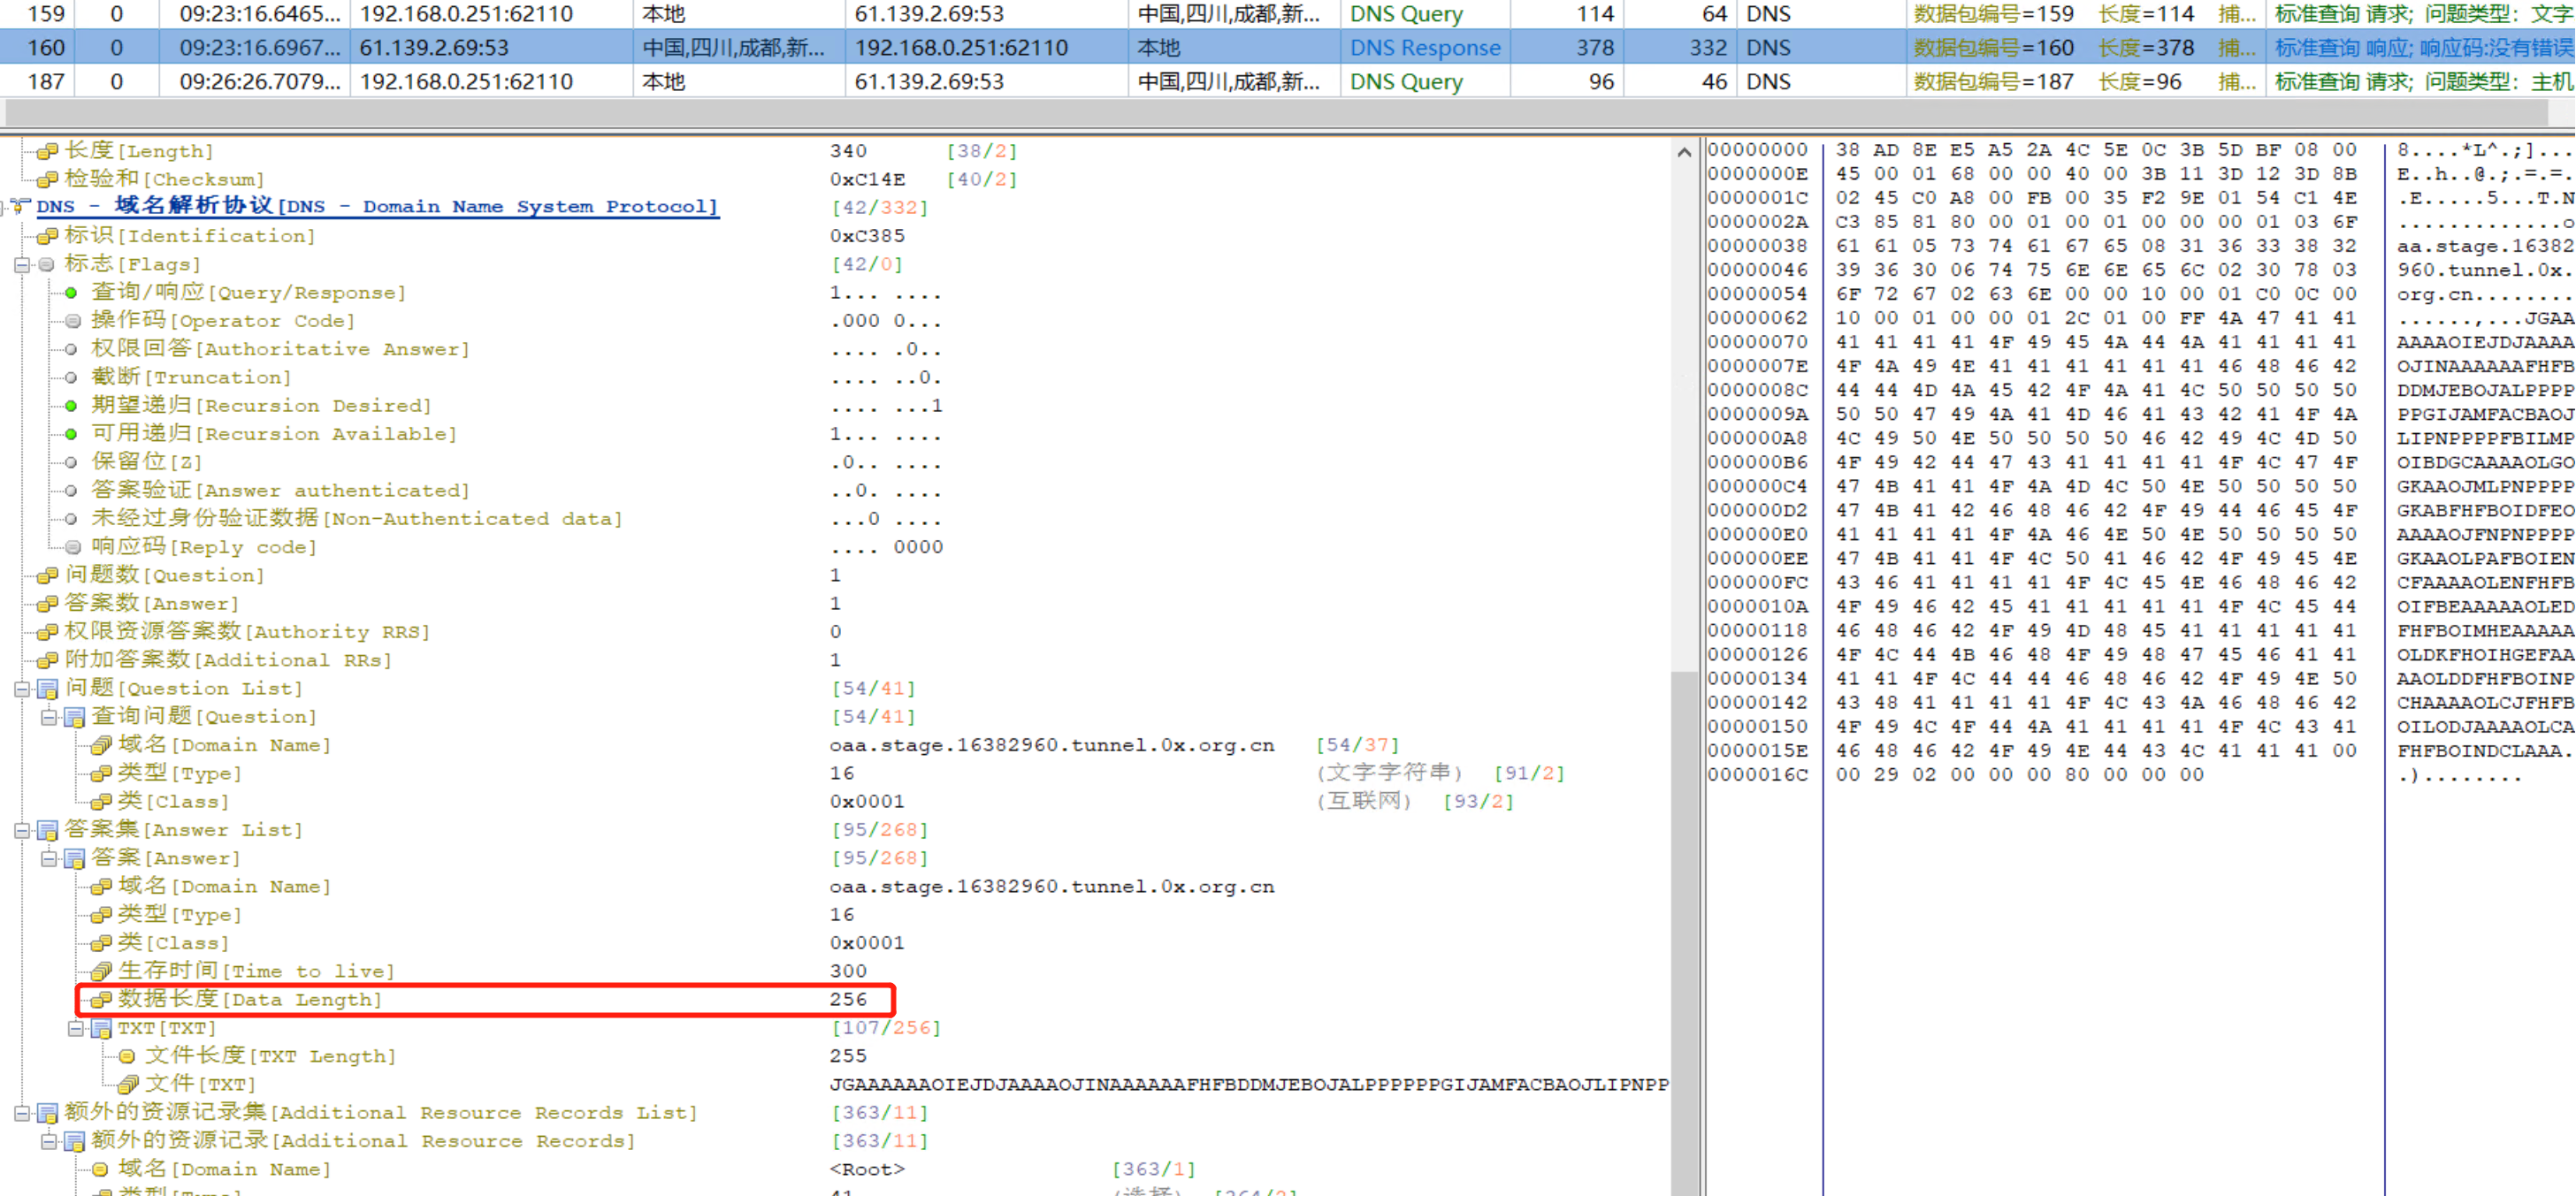Select packet row 160 DNS Response

pos(1288,48)
